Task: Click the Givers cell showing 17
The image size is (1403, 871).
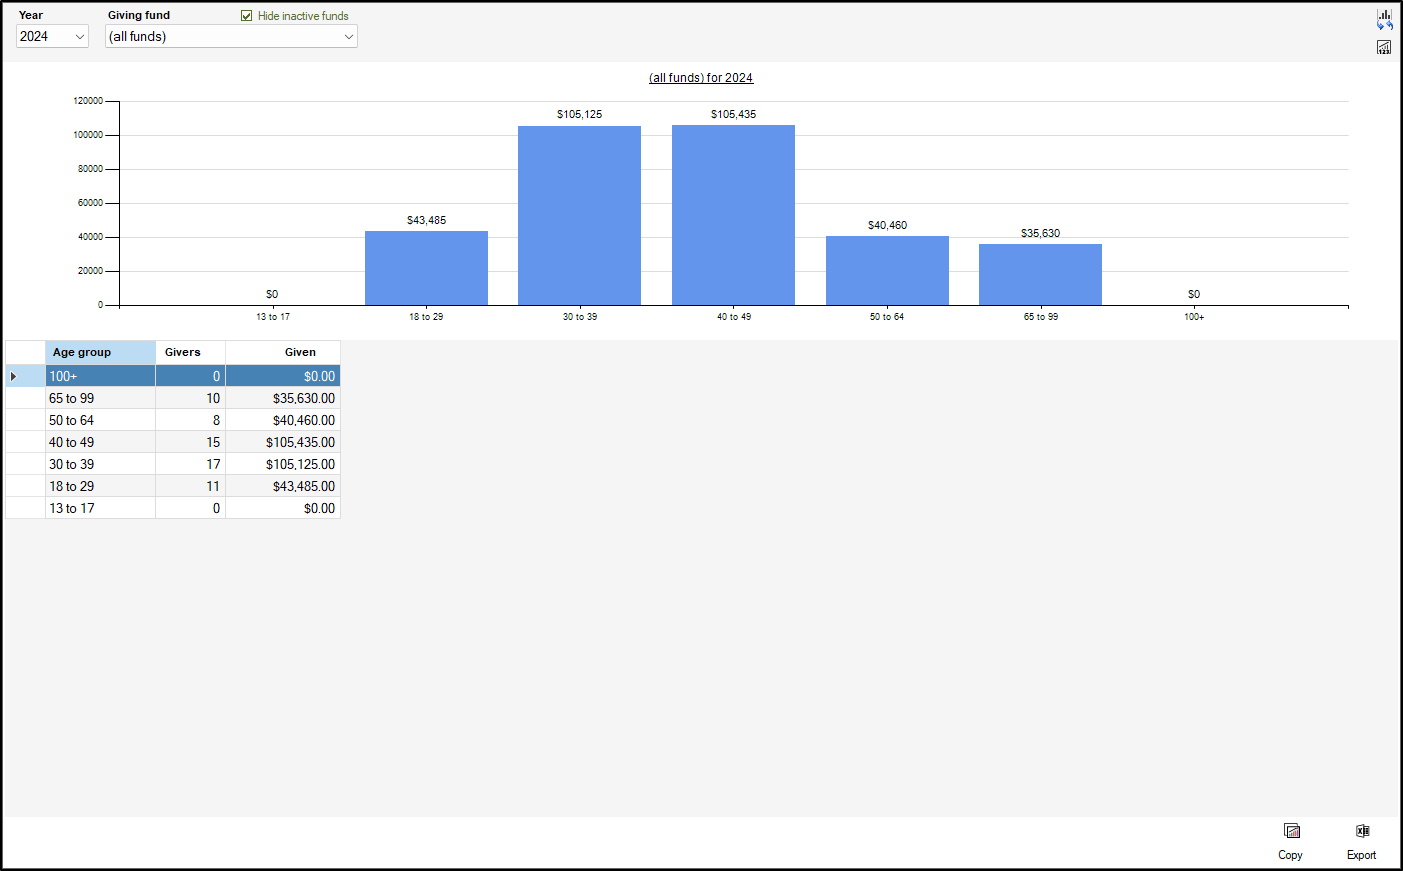Action: tap(190, 465)
